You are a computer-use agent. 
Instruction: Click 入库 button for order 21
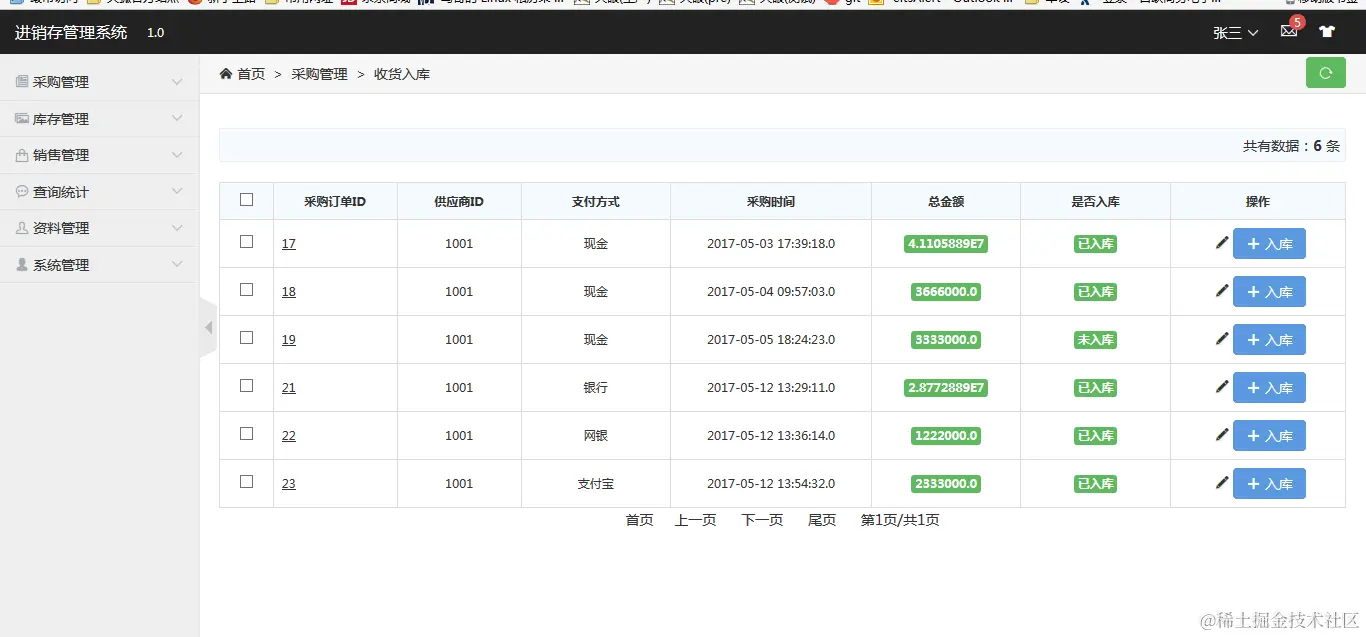click(1269, 387)
